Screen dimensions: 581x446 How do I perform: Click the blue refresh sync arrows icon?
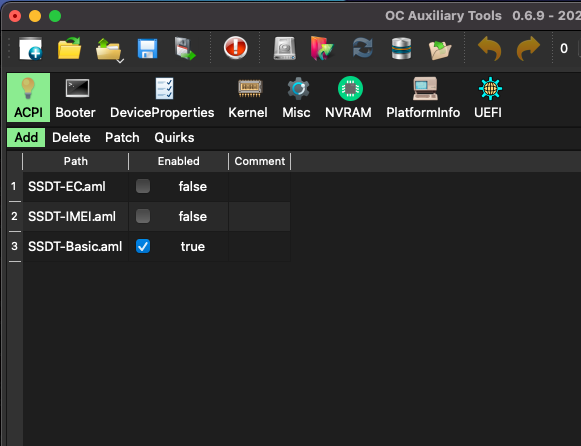[x=362, y=48]
